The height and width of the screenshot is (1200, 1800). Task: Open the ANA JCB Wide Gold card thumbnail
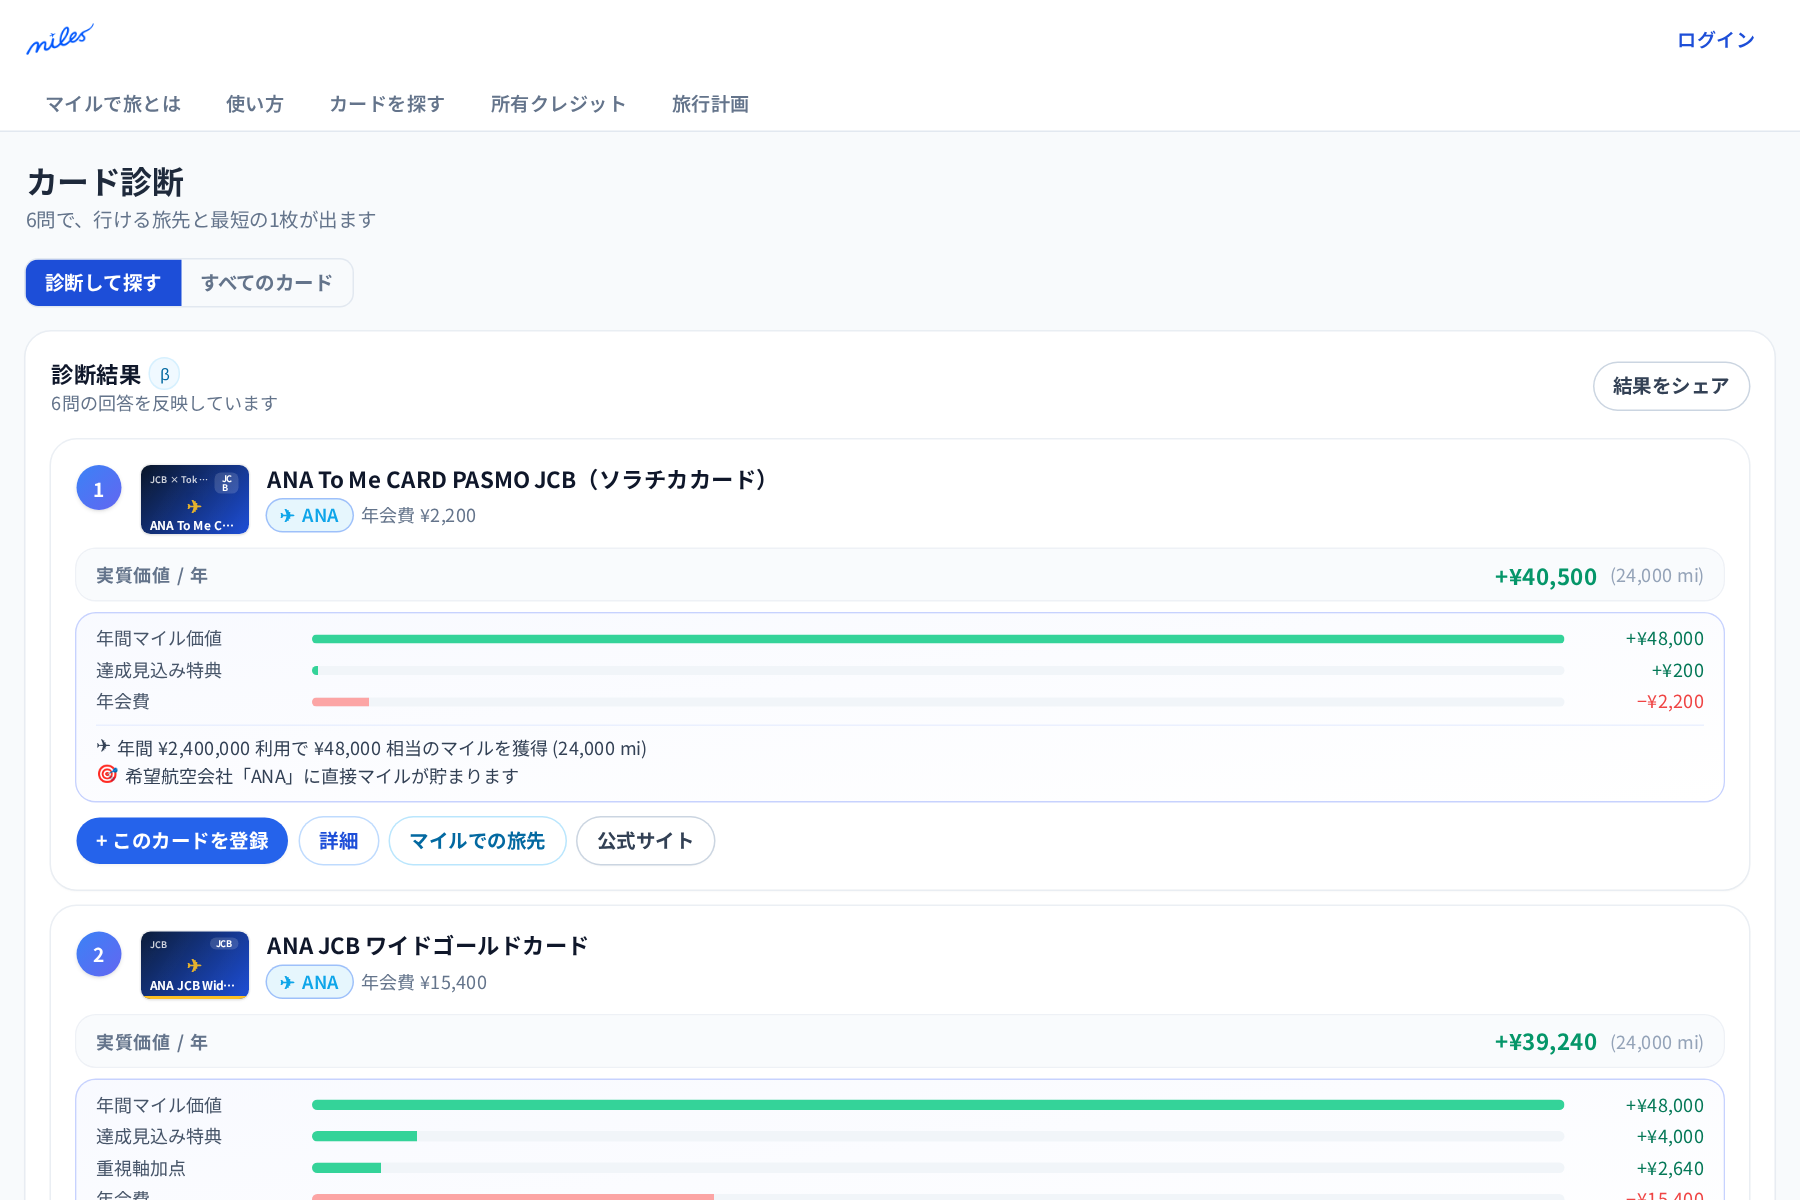(x=195, y=965)
